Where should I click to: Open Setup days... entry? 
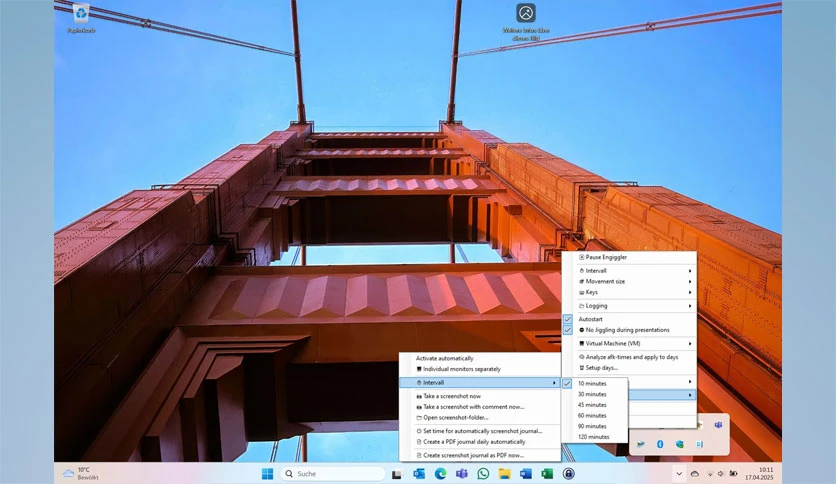[629, 368]
